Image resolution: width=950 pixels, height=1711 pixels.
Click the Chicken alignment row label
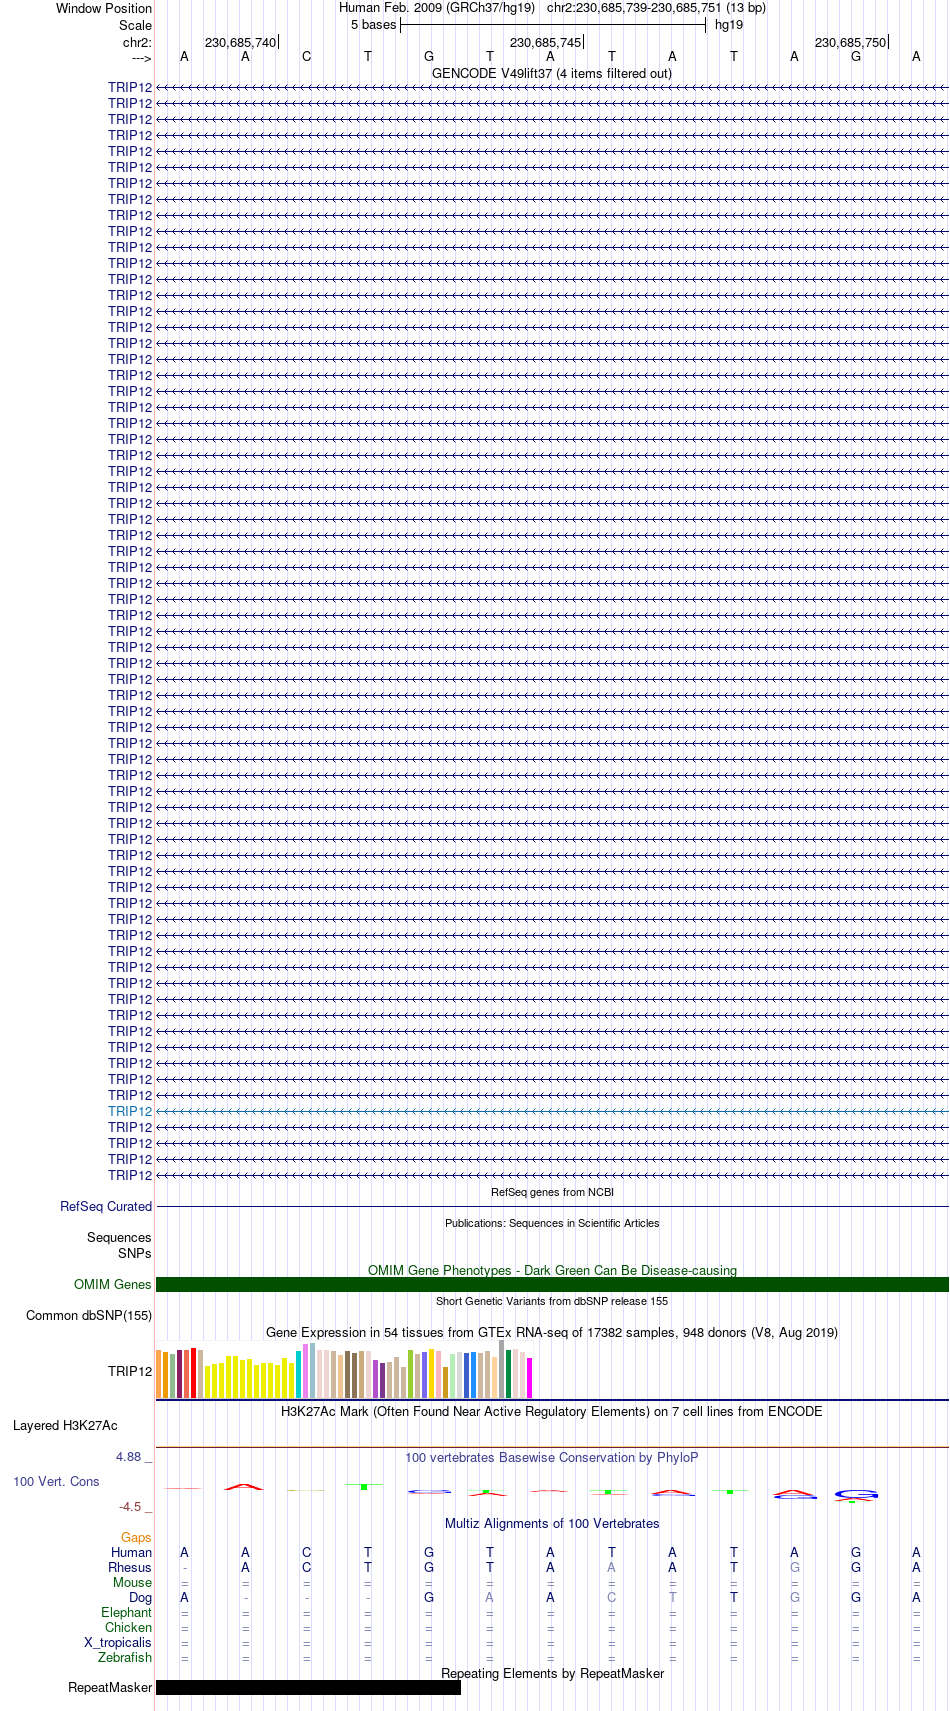[x=129, y=1628]
